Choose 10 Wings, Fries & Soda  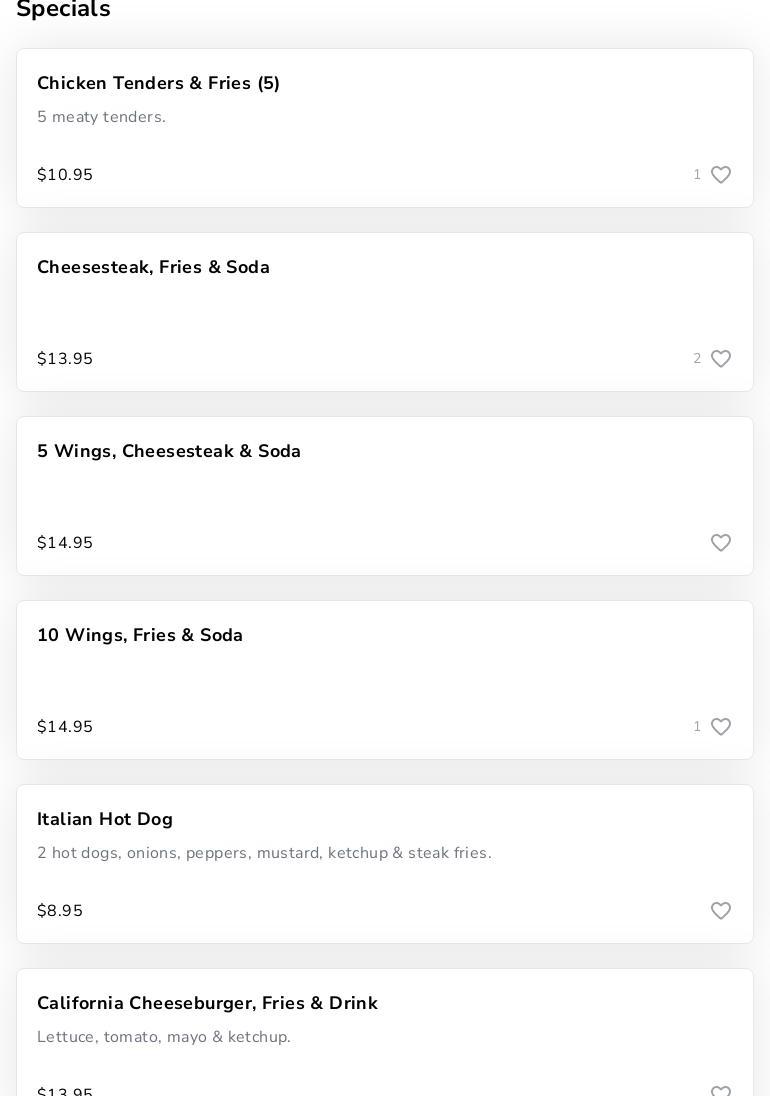coord(140,636)
